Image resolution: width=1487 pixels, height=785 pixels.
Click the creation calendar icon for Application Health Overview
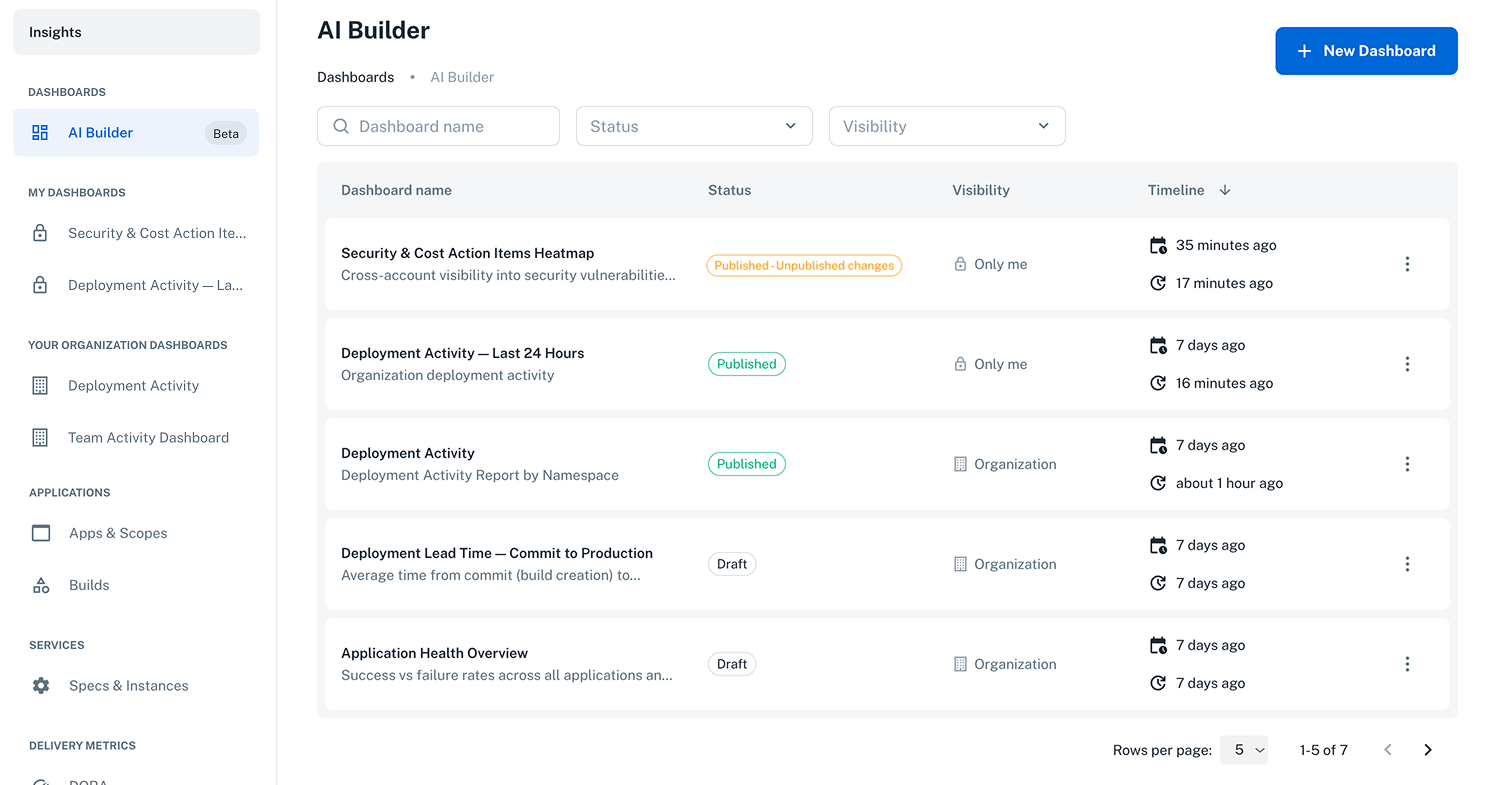click(x=1158, y=645)
